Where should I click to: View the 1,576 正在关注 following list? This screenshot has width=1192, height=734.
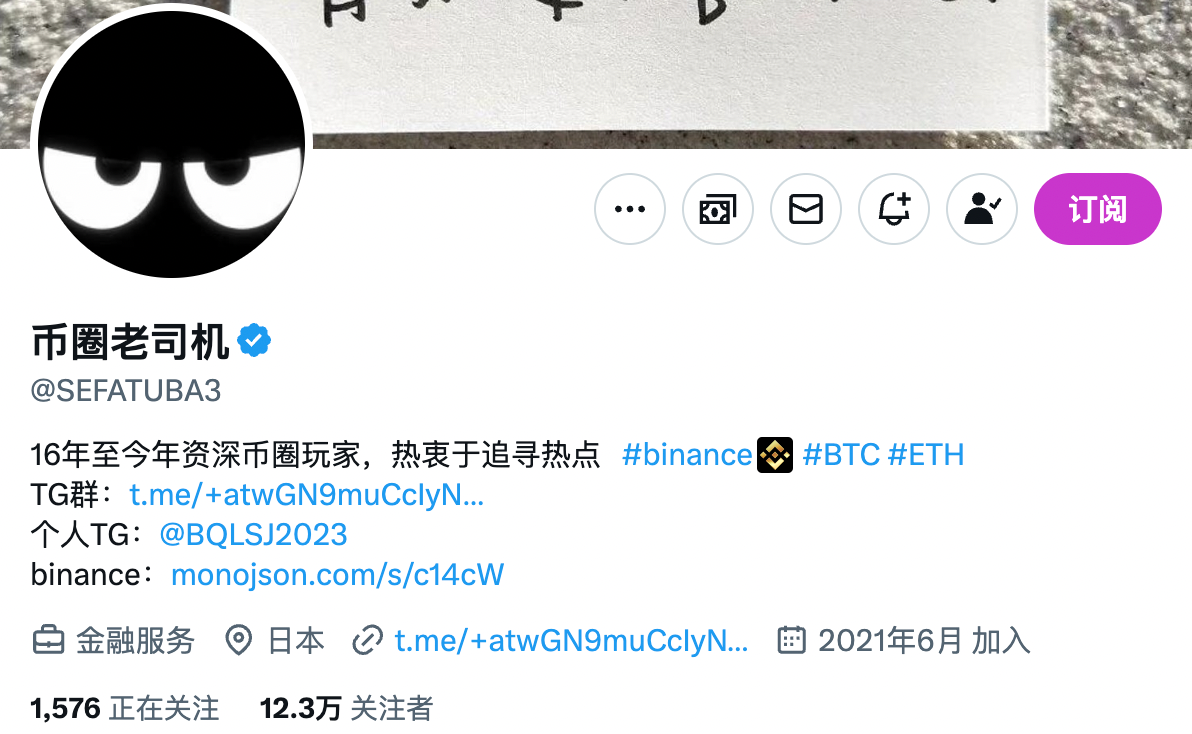coord(125,708)
